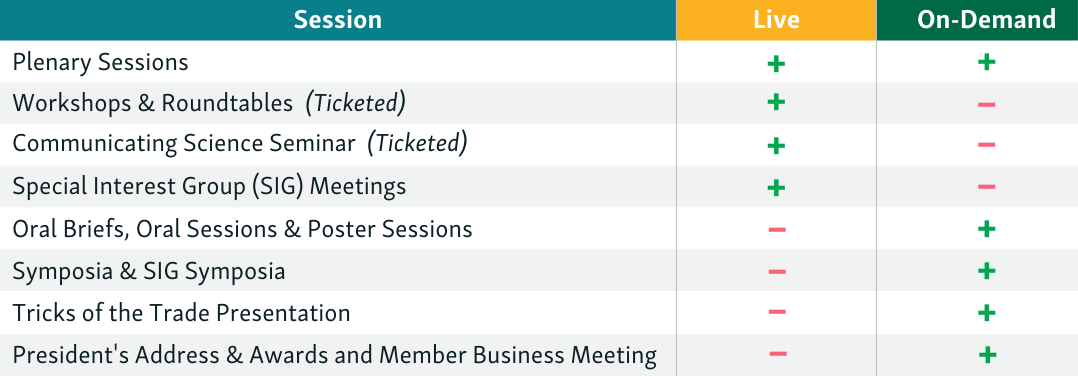Click the red minus On-Demand for Workshops & Roundtables
This screenshot has height=376, width=1078.
(x=986, y=104)
